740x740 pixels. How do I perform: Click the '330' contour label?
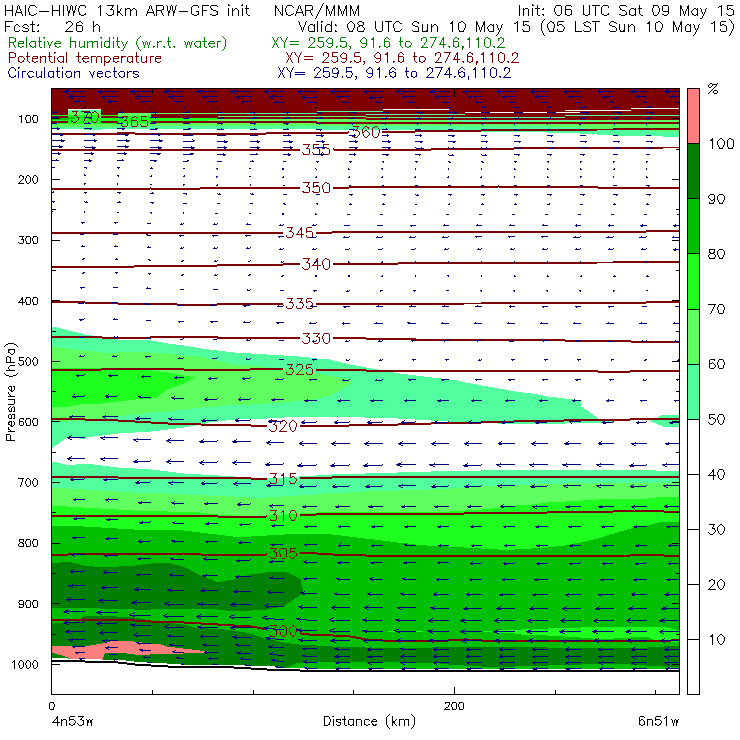click(x=316, y=338)
